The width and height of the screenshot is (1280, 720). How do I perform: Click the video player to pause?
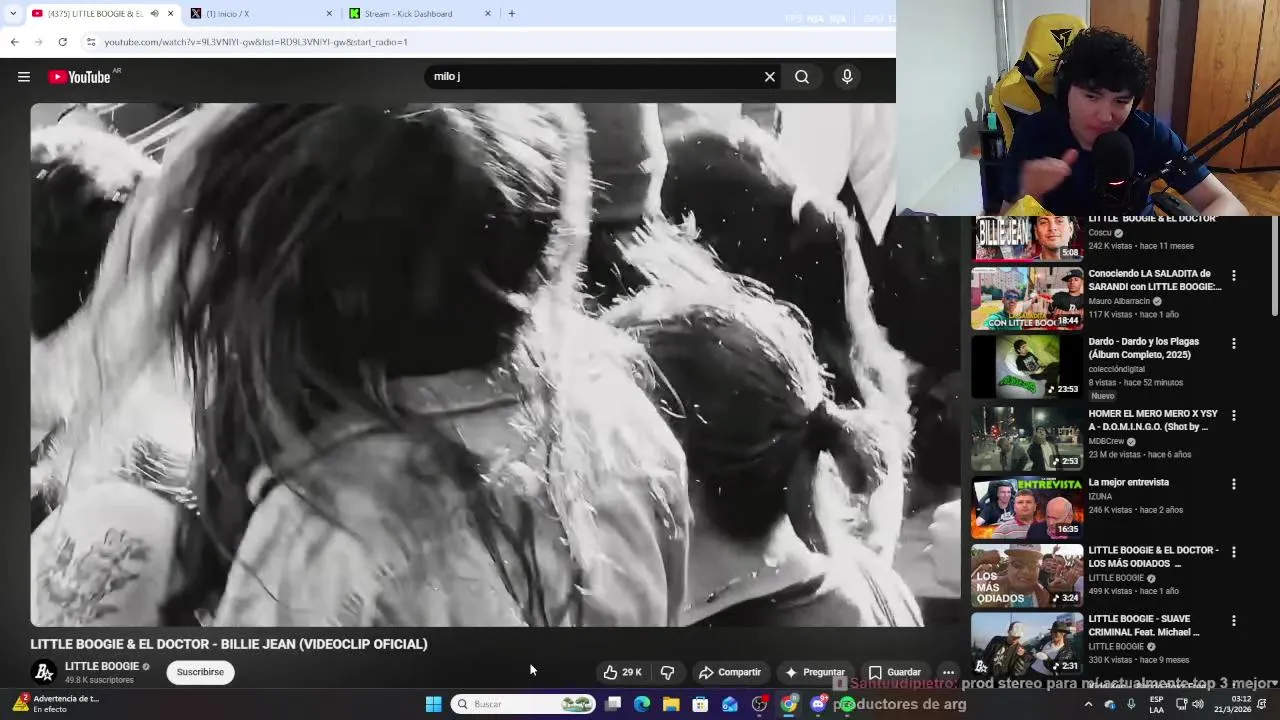(495, 365)
